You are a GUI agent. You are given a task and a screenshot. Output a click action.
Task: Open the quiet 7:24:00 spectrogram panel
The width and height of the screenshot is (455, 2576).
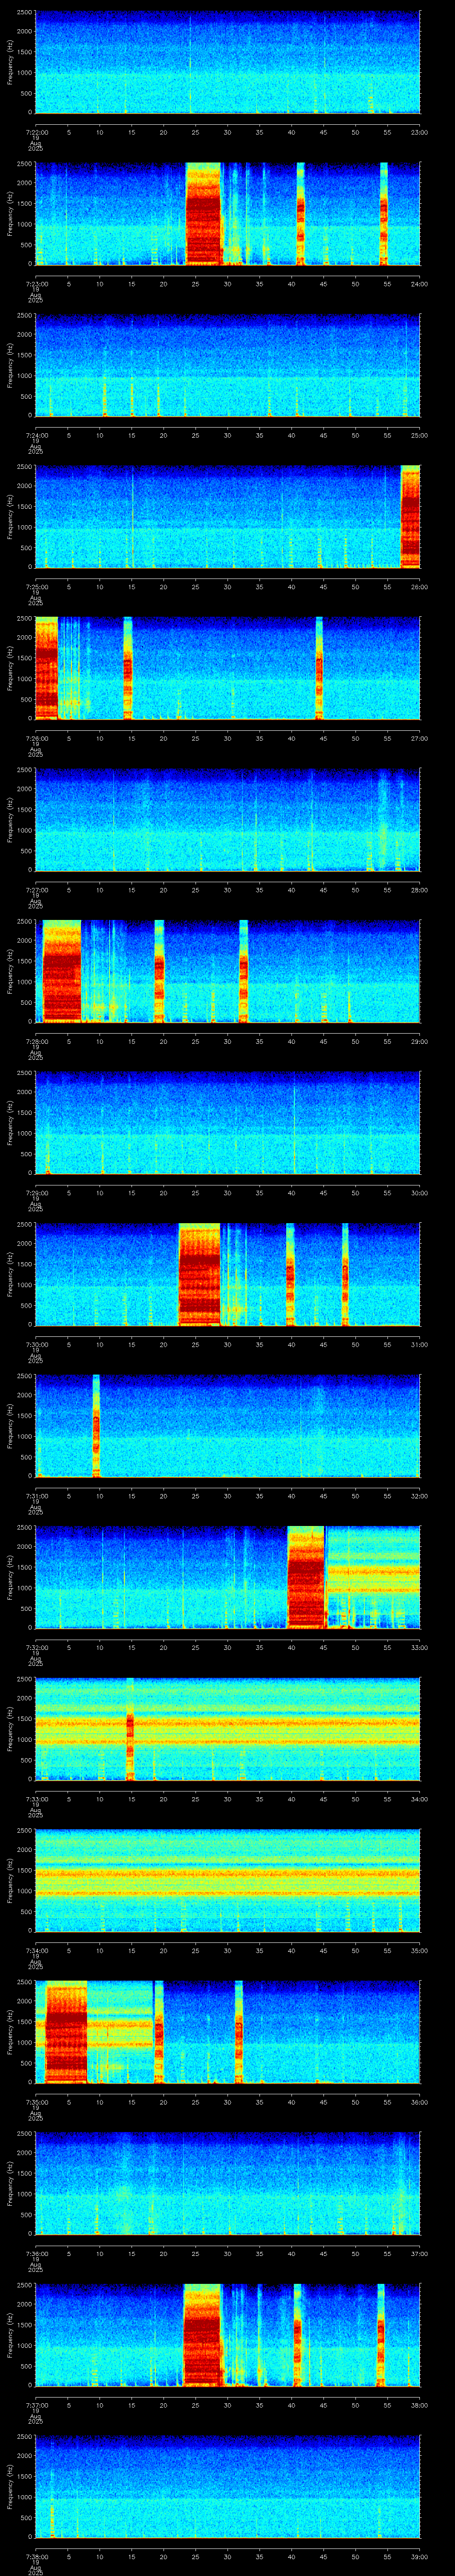tap(227, 365)
